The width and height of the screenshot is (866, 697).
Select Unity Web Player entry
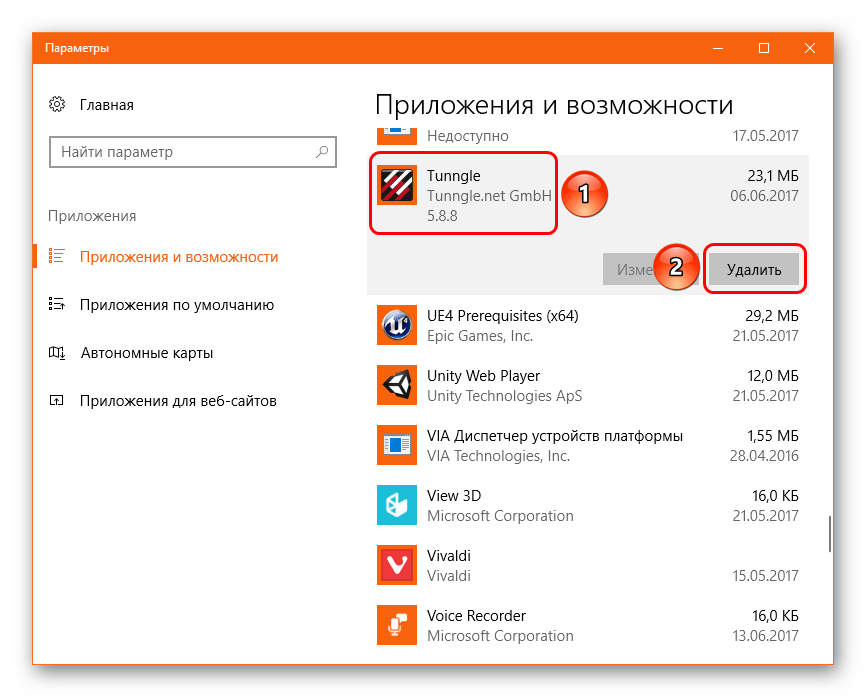point(588,385)
